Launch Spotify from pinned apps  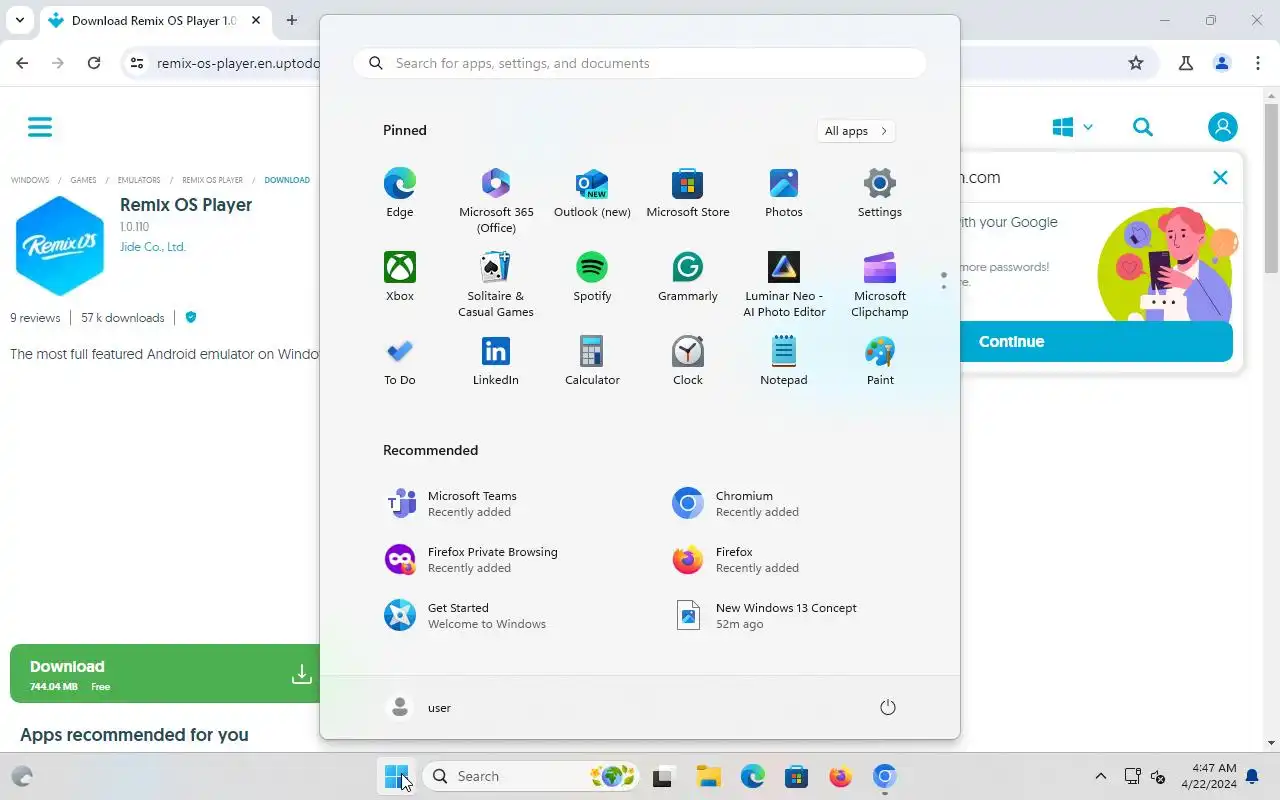click(592, 276)
